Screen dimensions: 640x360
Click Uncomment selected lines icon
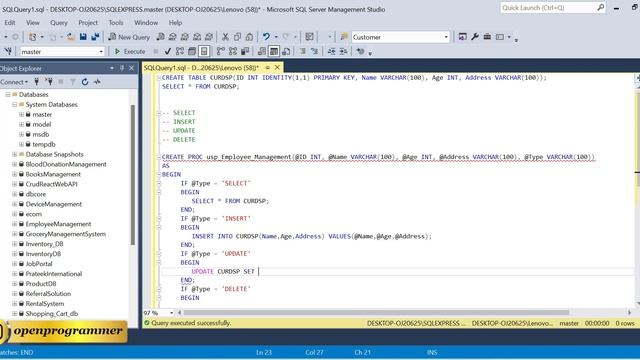(314, 51)
